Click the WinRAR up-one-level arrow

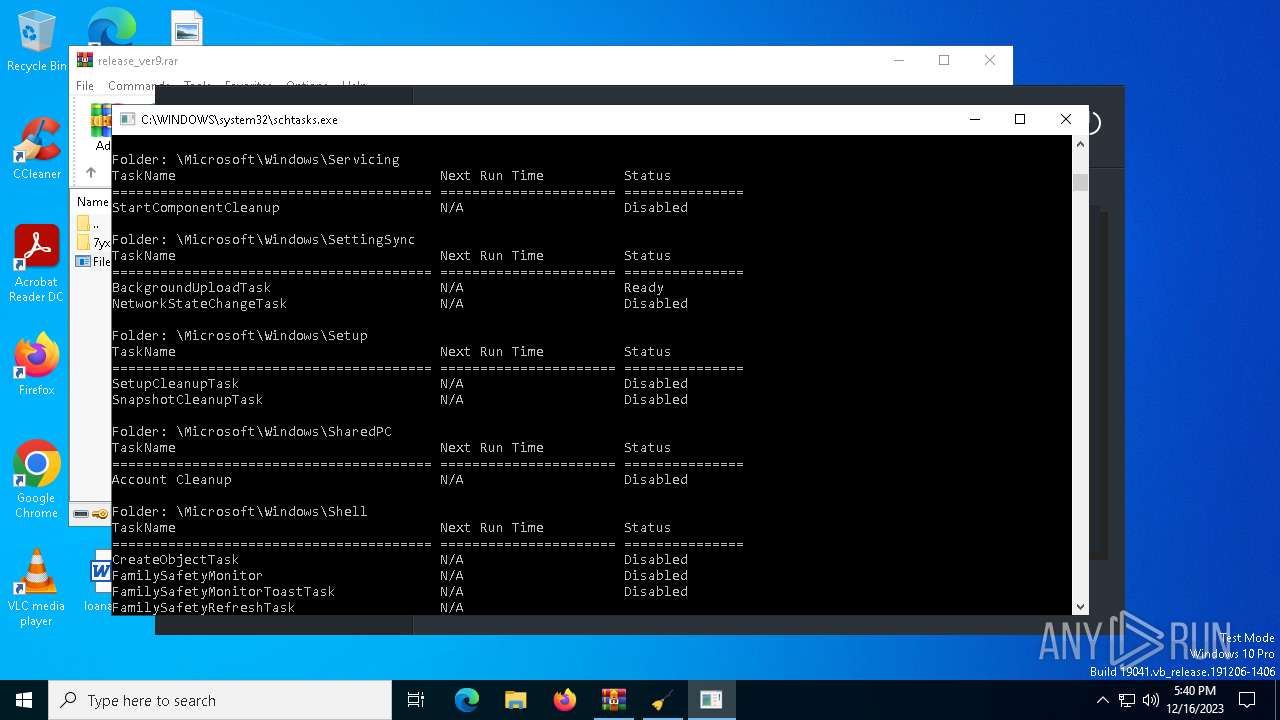(91, 172)
